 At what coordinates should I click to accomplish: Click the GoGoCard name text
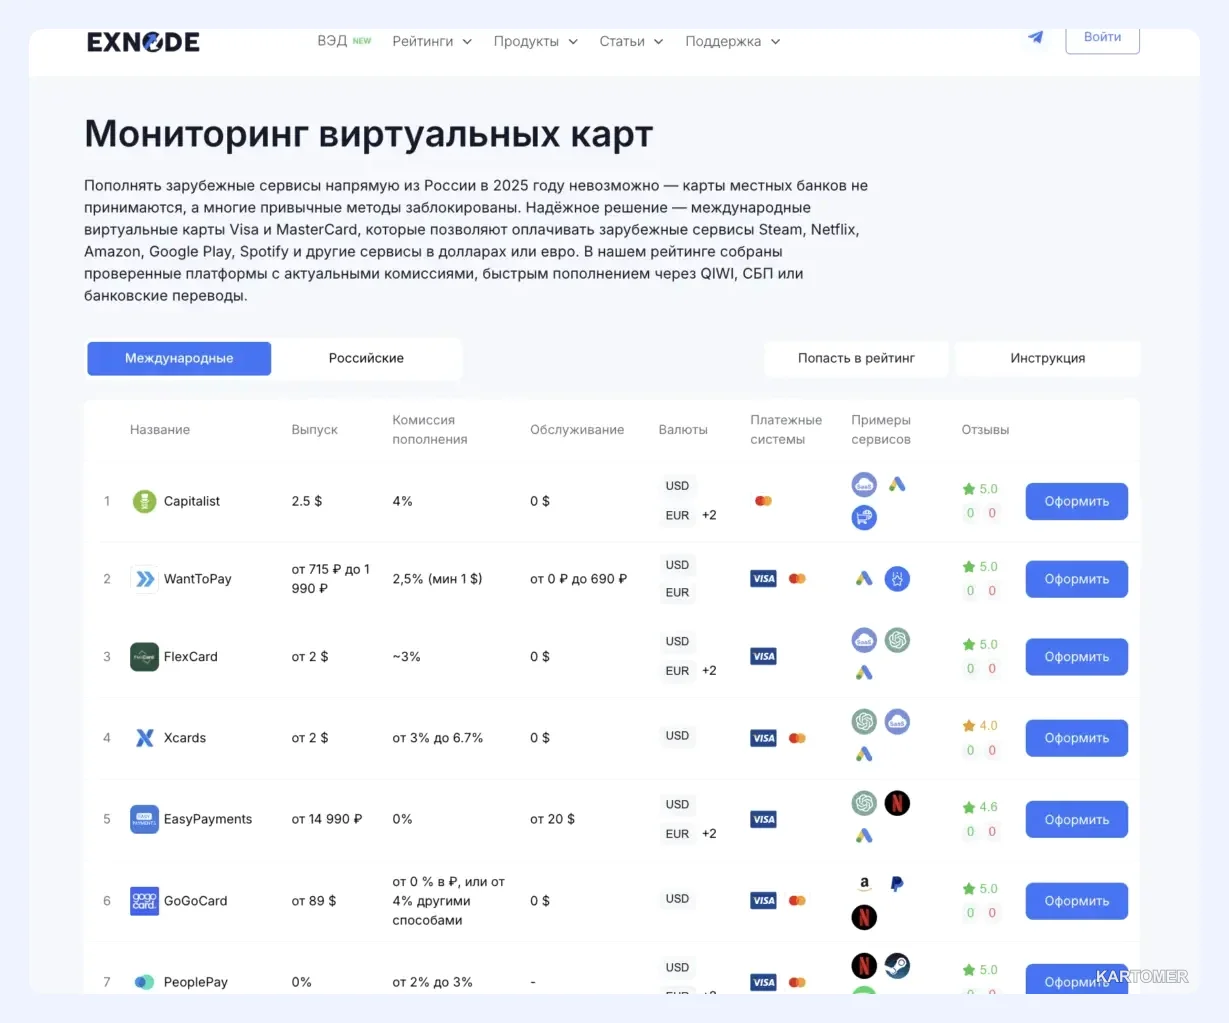[x=196, y=901]
